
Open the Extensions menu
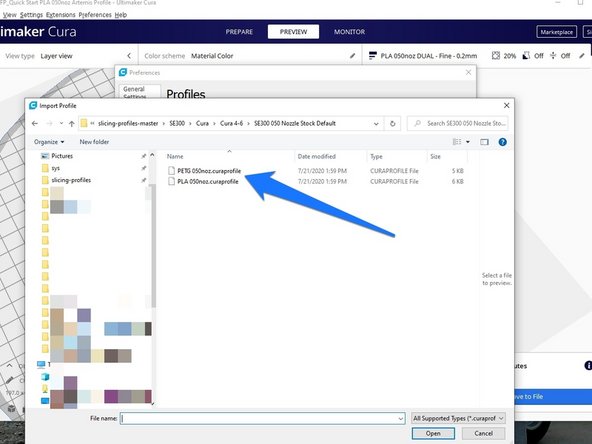60,15
